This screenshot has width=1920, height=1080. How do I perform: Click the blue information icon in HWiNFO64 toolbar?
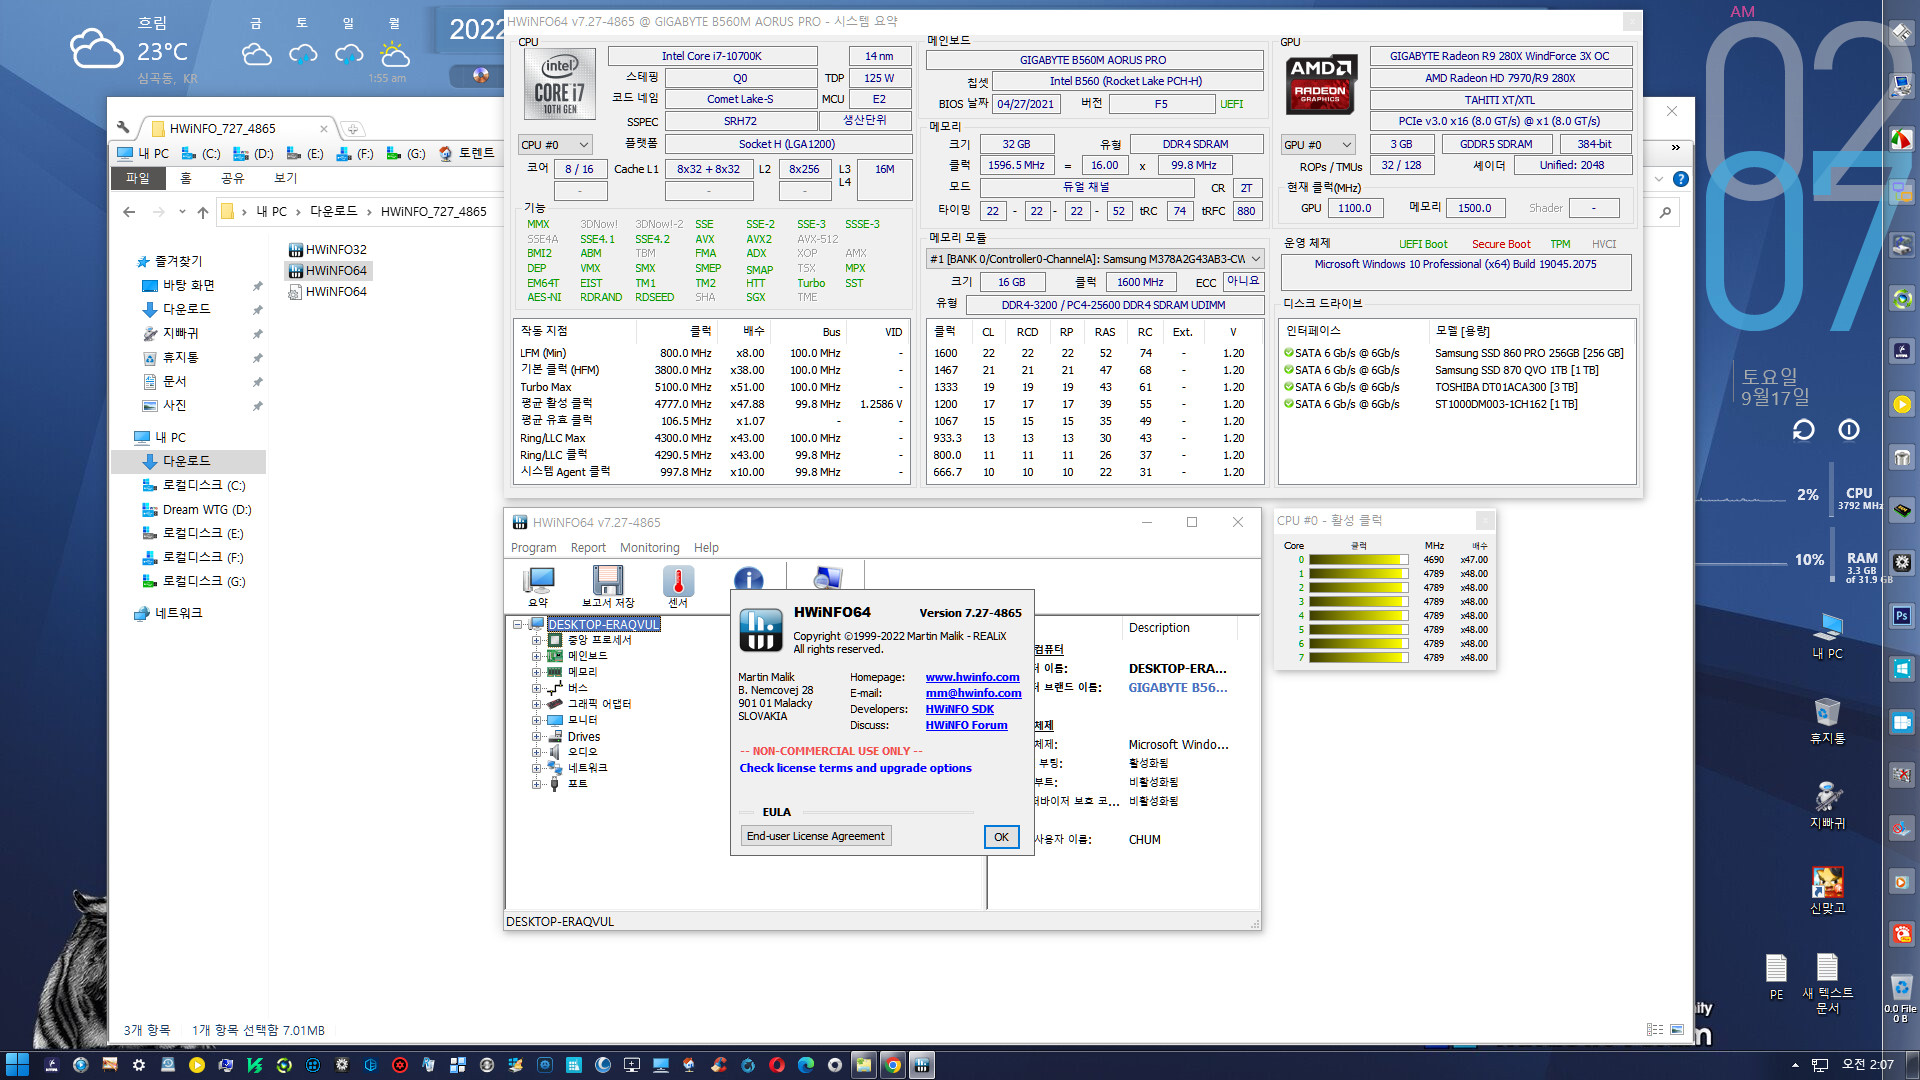click(x=748, y=579)
